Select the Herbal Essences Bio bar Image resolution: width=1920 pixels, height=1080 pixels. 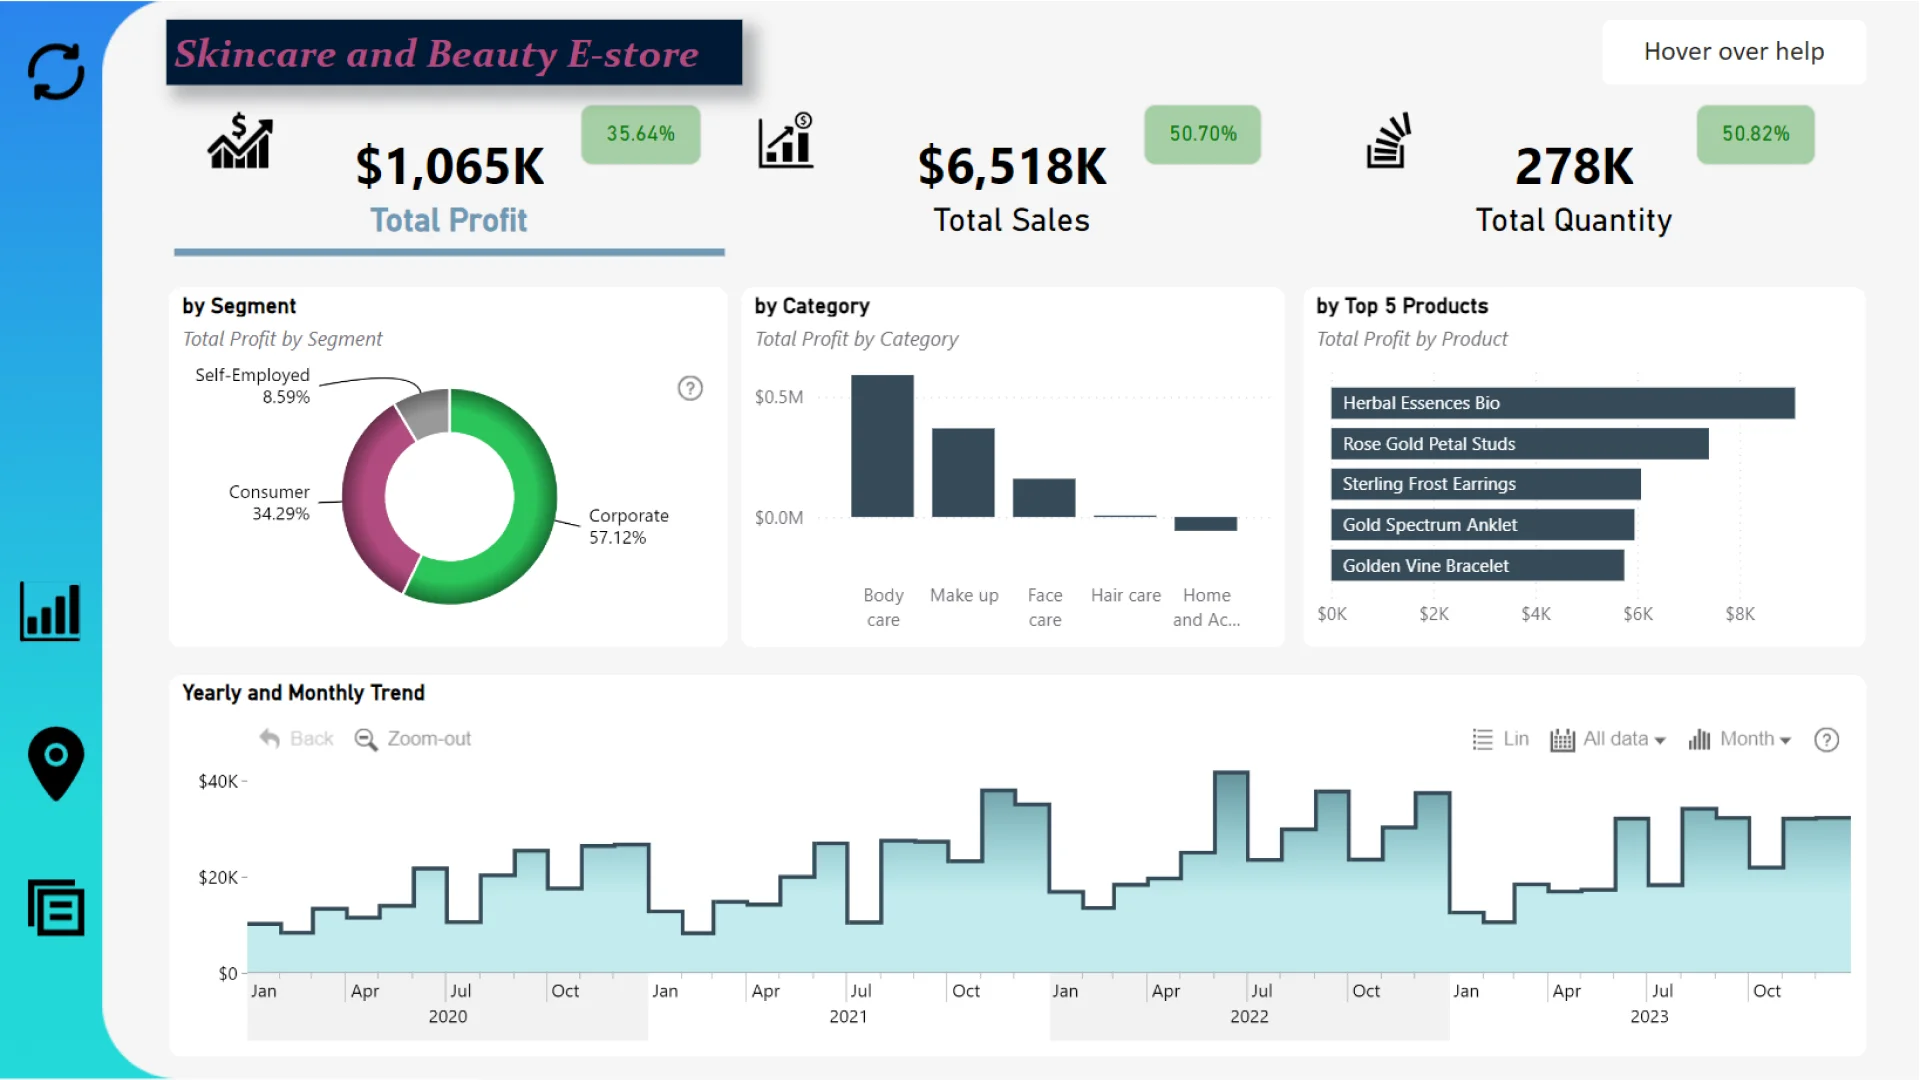point(1563,403)
